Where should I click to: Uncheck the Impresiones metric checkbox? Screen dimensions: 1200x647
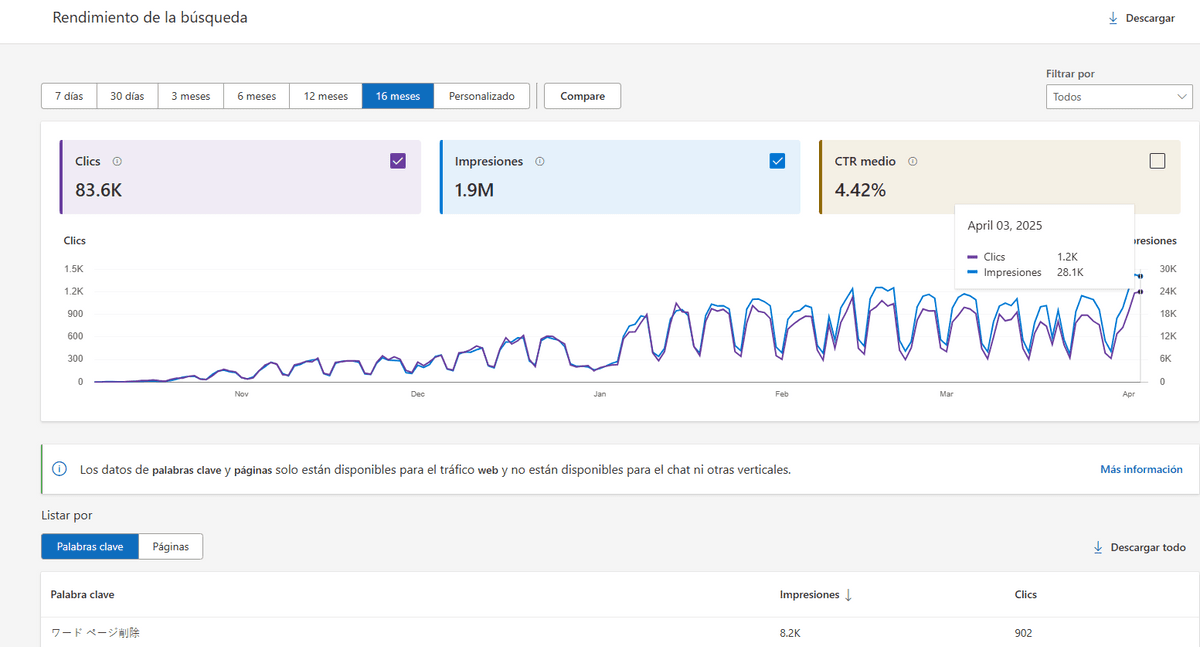(778, 161)
